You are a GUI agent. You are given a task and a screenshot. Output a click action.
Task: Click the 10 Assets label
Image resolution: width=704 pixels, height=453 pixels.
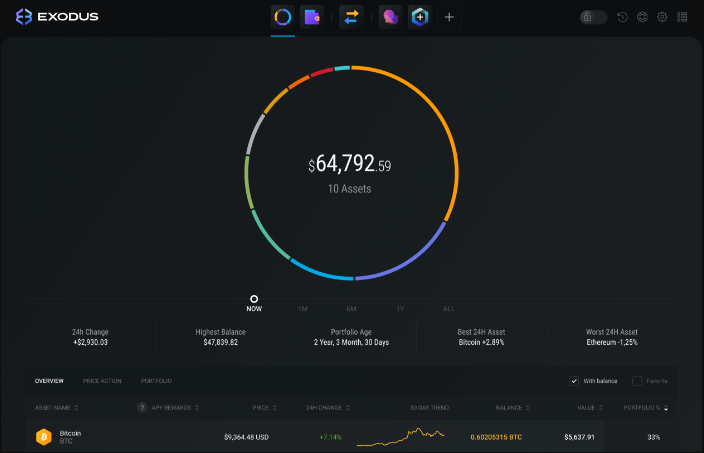pos(349,189)
